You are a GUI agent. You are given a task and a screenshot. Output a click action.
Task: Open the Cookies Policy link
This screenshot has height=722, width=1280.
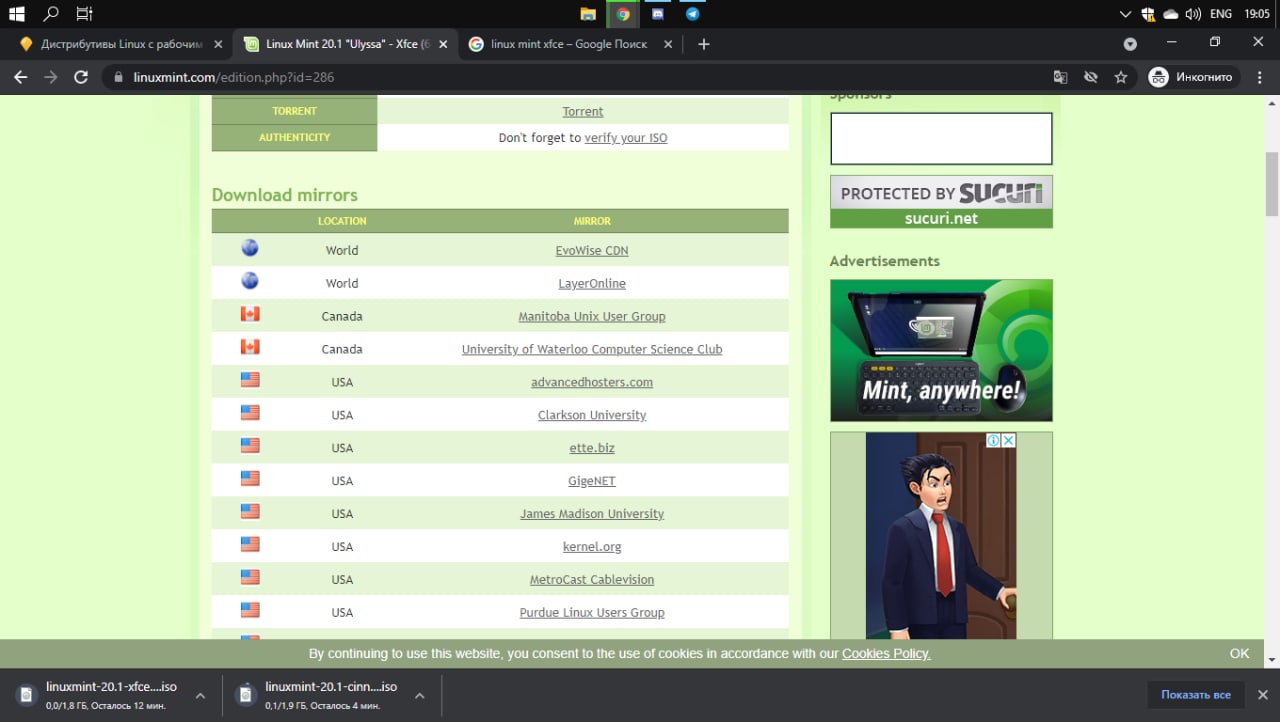886,653
